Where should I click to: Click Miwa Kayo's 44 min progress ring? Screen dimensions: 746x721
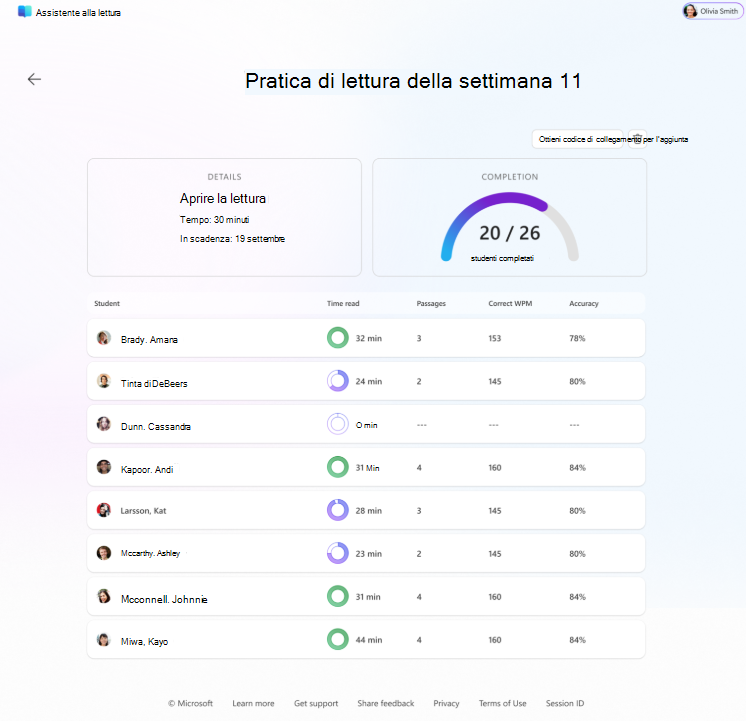pos(338,640)
